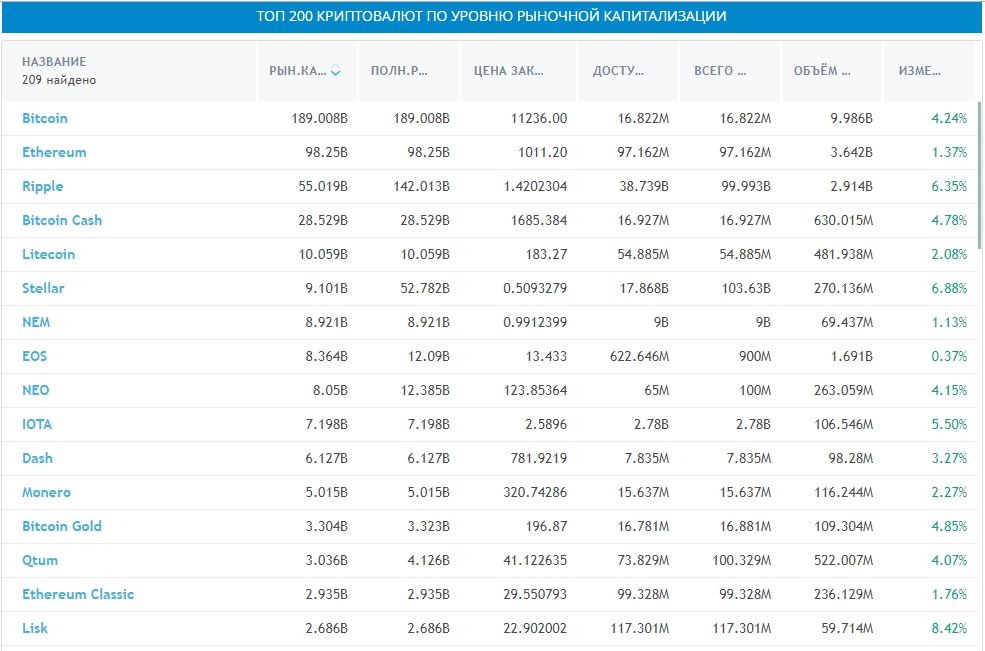Open the NEM link
This screenshot has width=985, height=651.
(x=36, y=322)
